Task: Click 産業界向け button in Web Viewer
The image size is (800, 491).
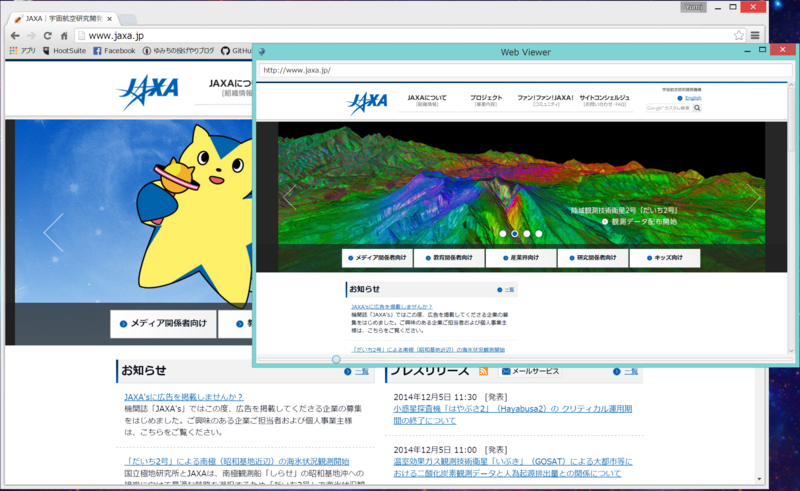Action: tap(521, 258)
